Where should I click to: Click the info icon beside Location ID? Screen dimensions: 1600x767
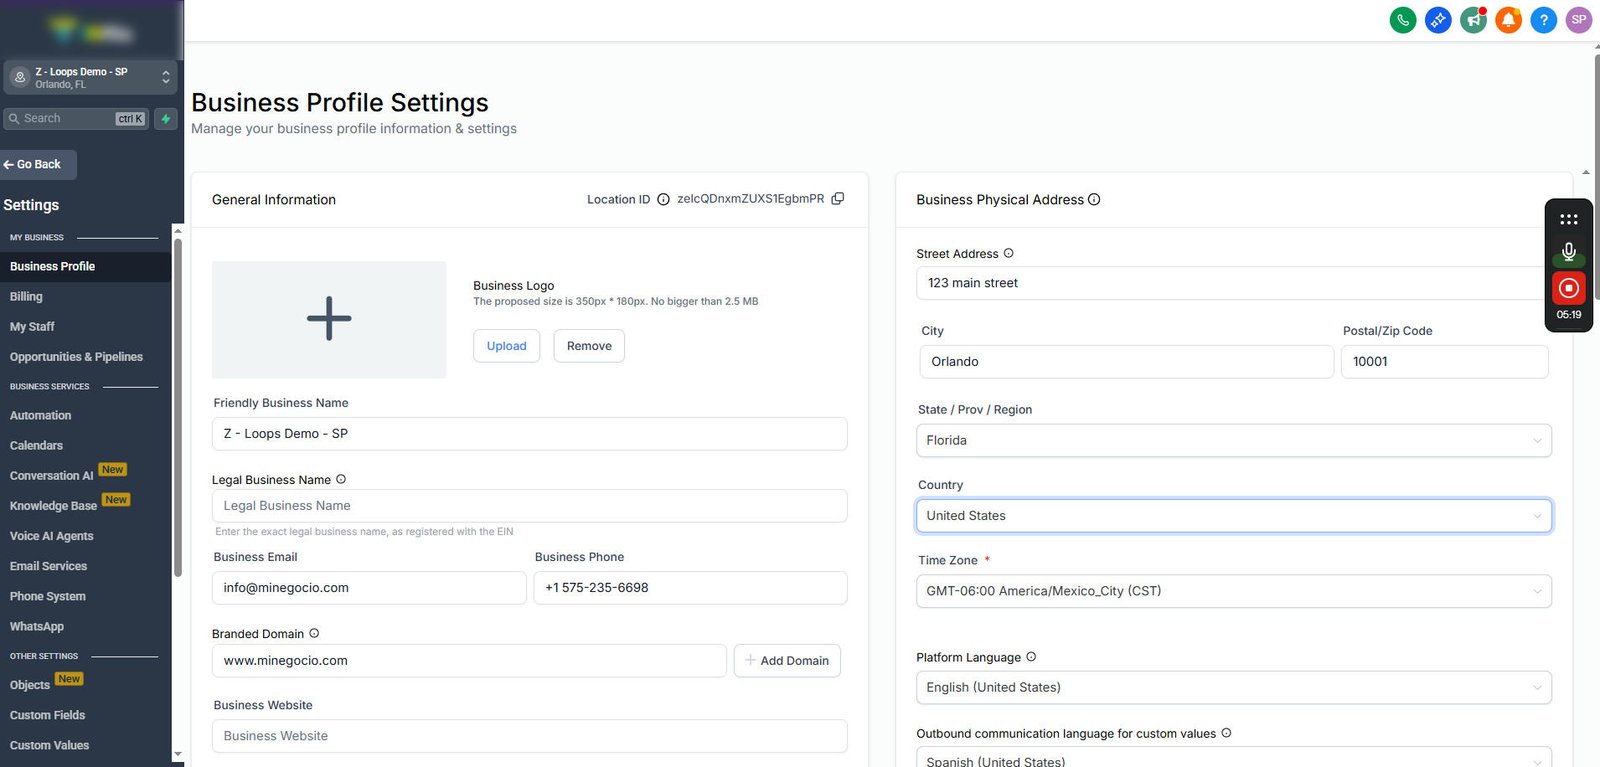tap(663, 200)
